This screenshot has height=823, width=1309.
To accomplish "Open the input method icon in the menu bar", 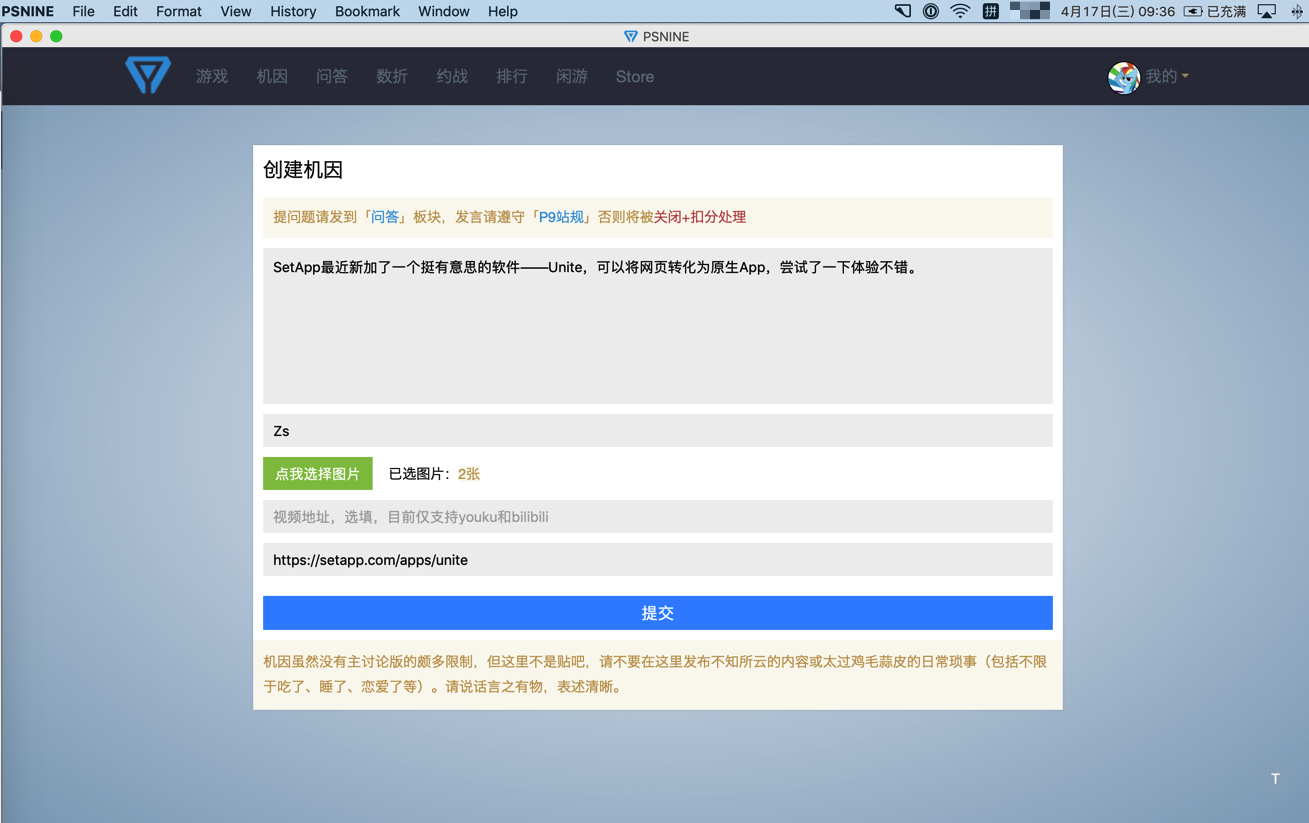I will click(990, 11).
